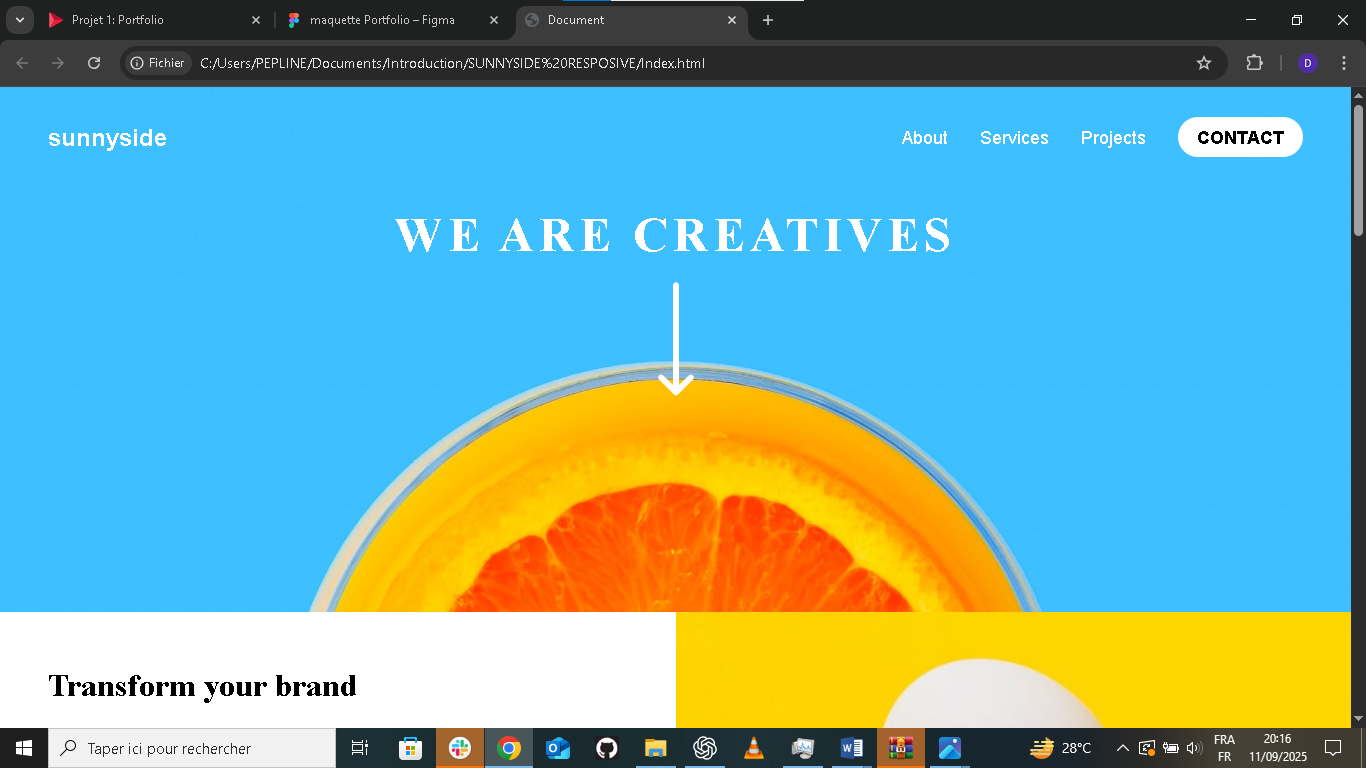The image size is (1366, 768).
Task: Open the About navigation link
Action: [x=924, y=138]
